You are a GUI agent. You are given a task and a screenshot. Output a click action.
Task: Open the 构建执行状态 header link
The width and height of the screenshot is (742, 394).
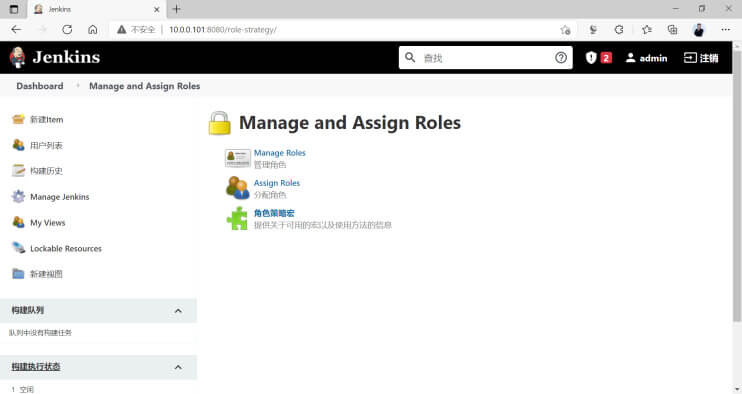click(36, 367)
